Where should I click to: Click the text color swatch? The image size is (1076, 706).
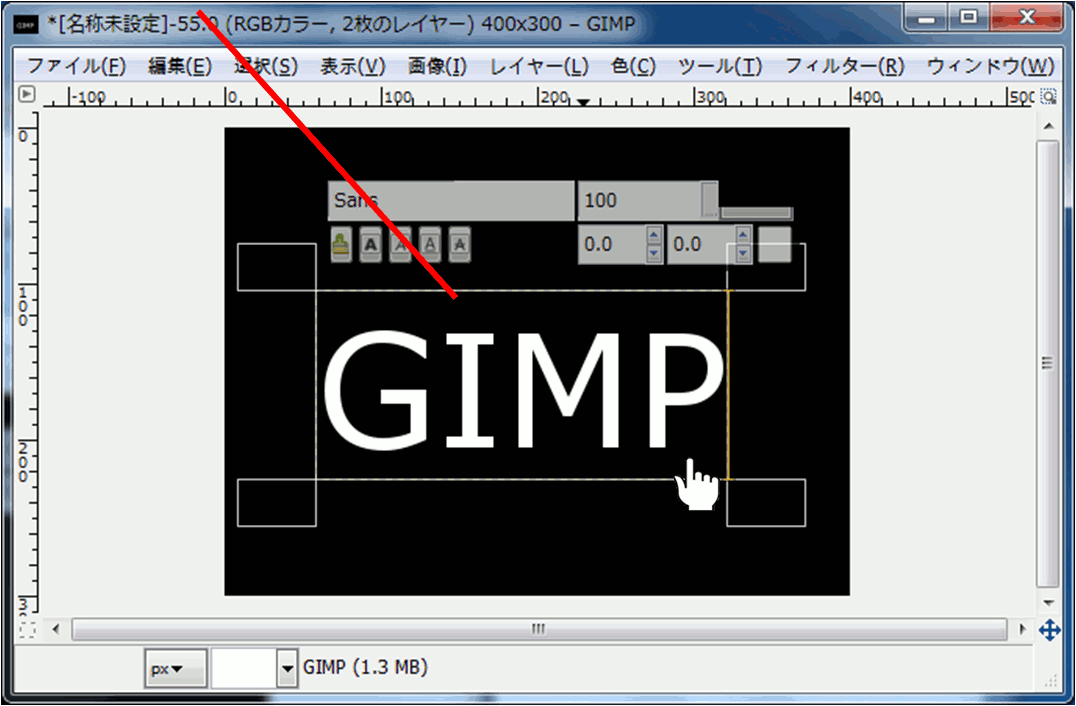(x=774, y=245)
